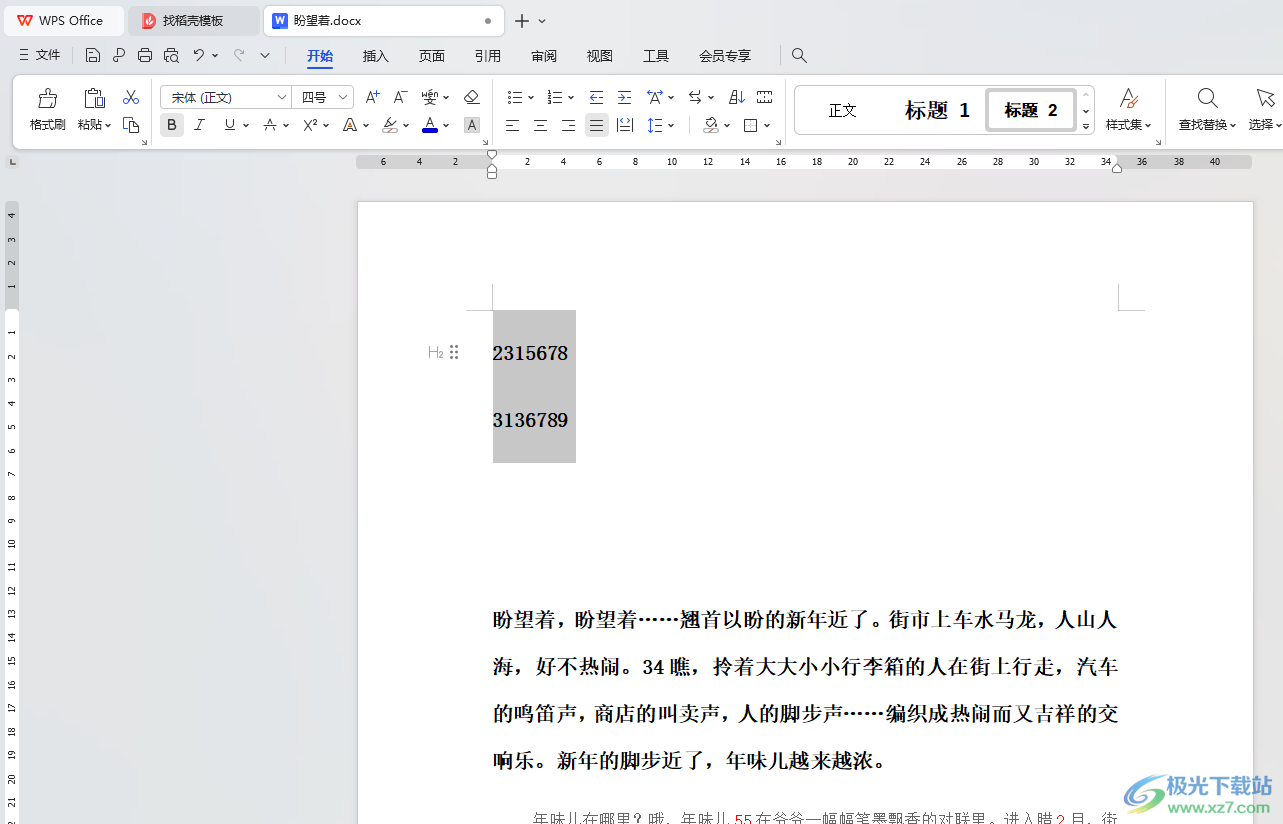1283x824 pixels.
Task: Click the selected heading text 3136789
Action: point(530,420)
